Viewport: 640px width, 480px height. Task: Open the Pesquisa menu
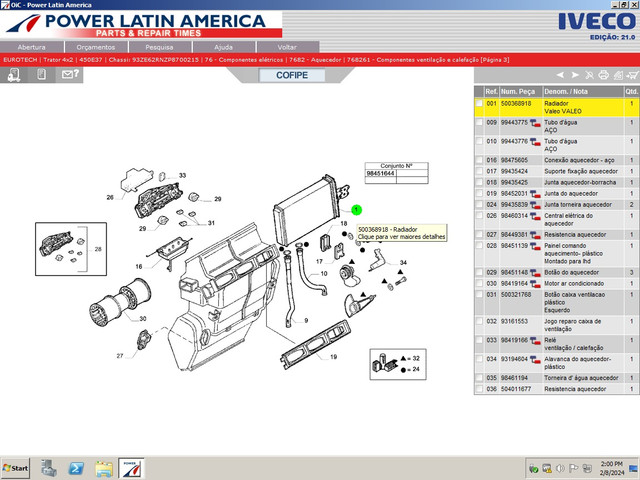(160, 47)
